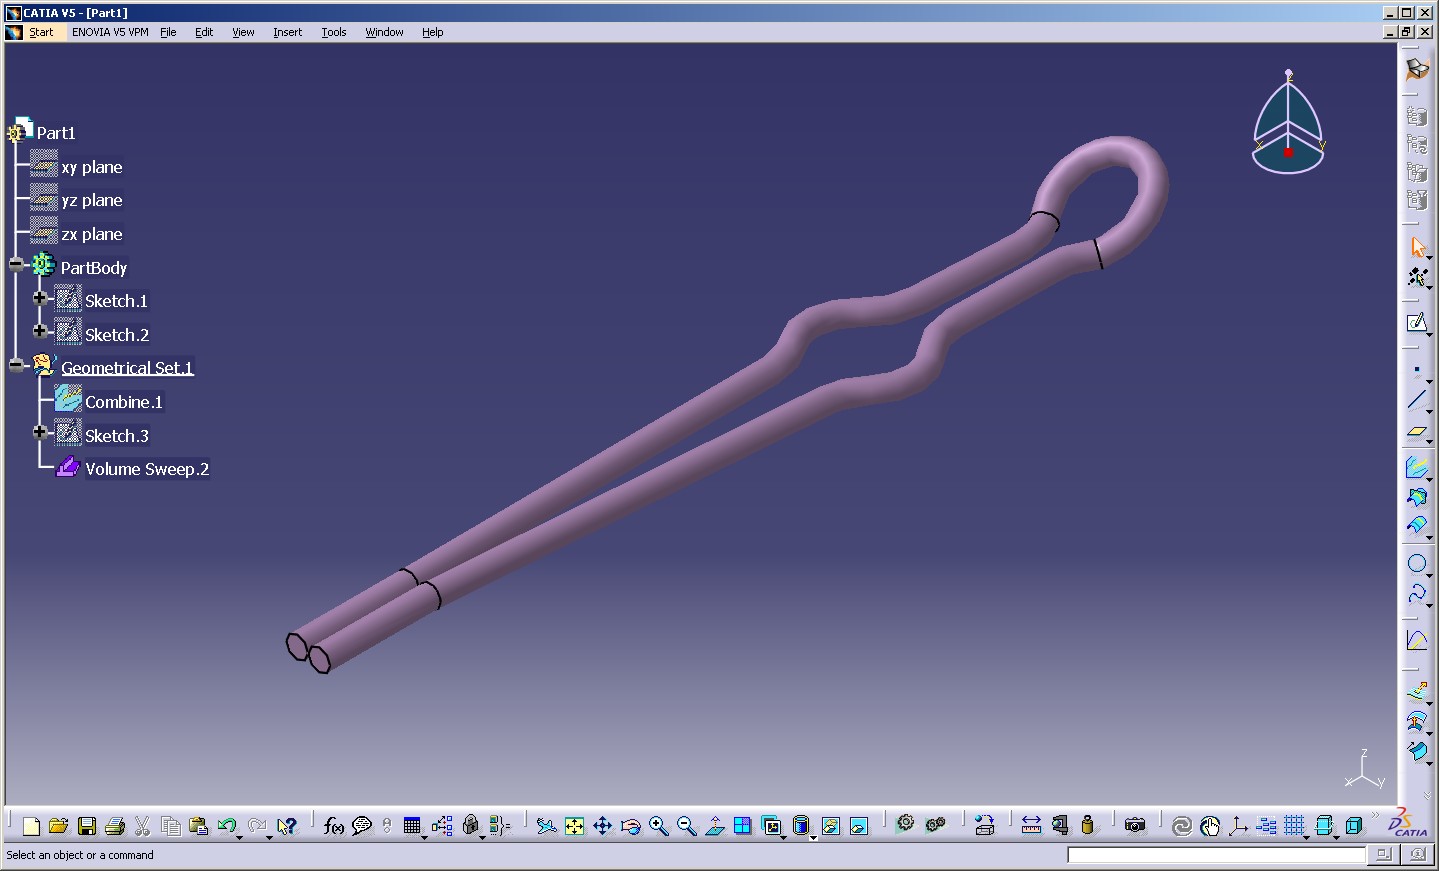Viewport: 1439px width, 871px height.
Task: Collapse the Geometrical Set.1 node
Action: pos(16,365)
